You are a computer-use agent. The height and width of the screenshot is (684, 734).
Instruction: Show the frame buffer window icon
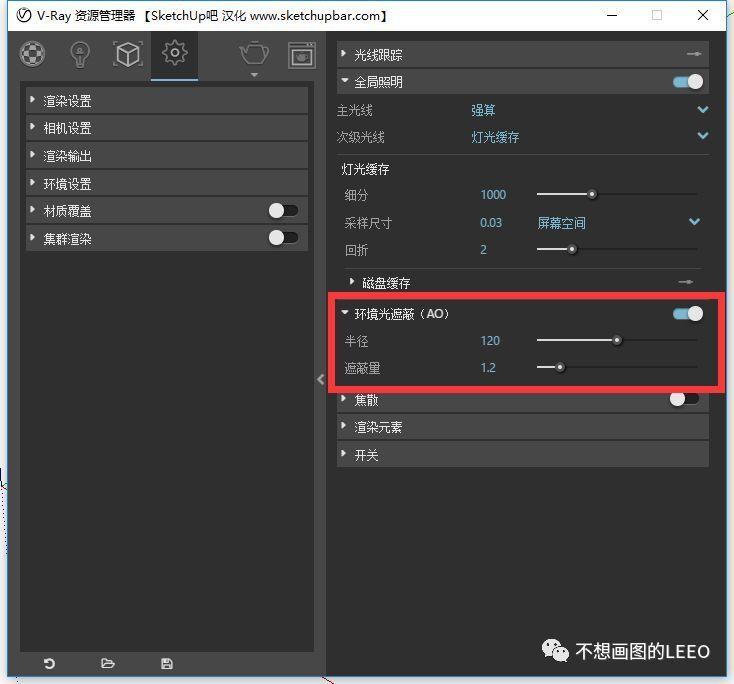point(301,55)
